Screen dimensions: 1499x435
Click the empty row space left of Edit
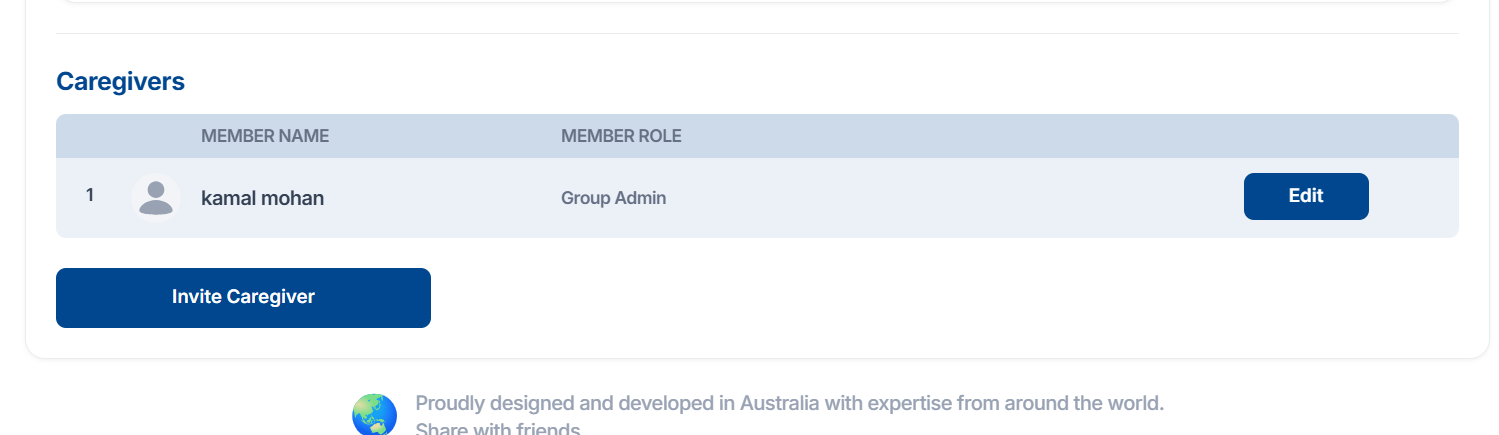point(950,198)
